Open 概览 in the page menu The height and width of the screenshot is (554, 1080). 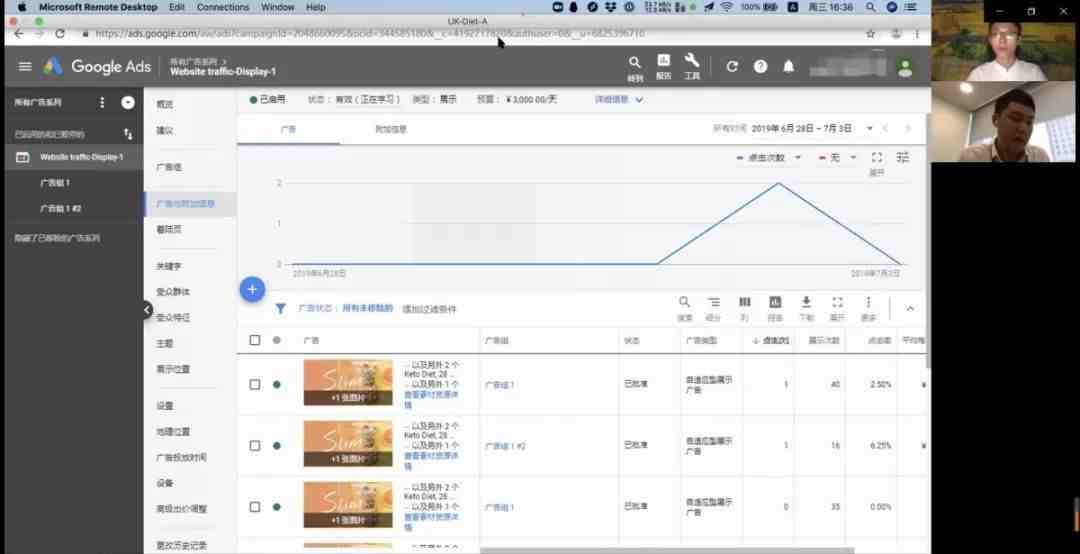[x=165, y=104]
